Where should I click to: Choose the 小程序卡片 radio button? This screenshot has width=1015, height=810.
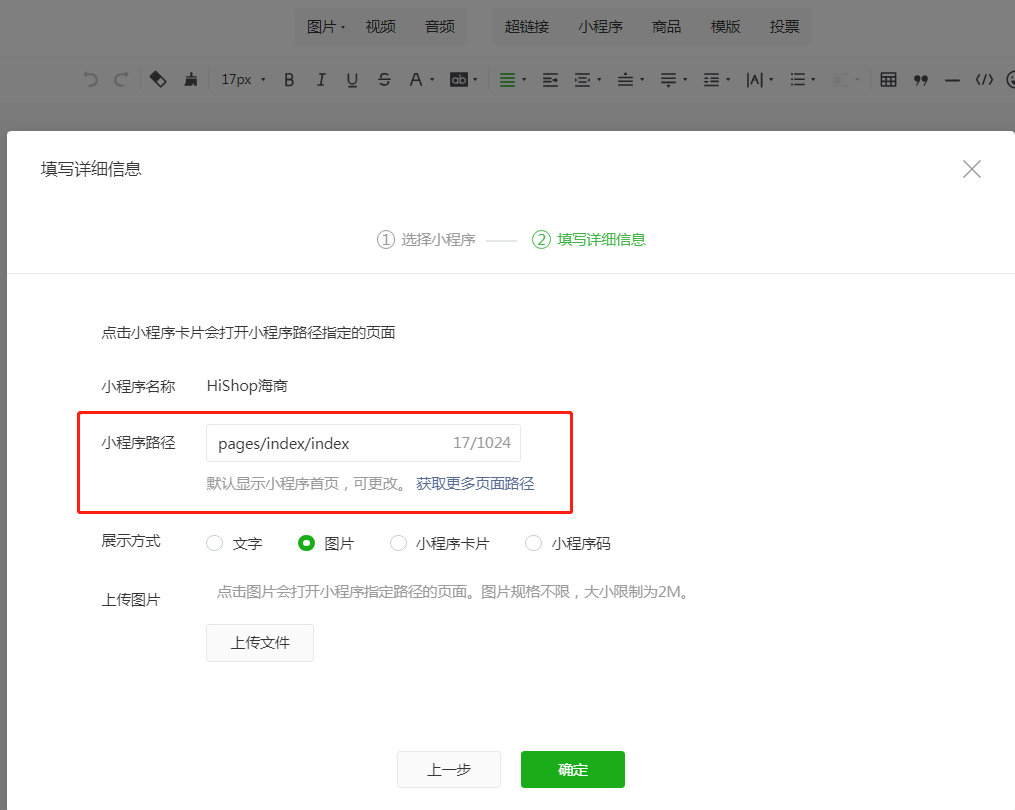coord(399,544)
